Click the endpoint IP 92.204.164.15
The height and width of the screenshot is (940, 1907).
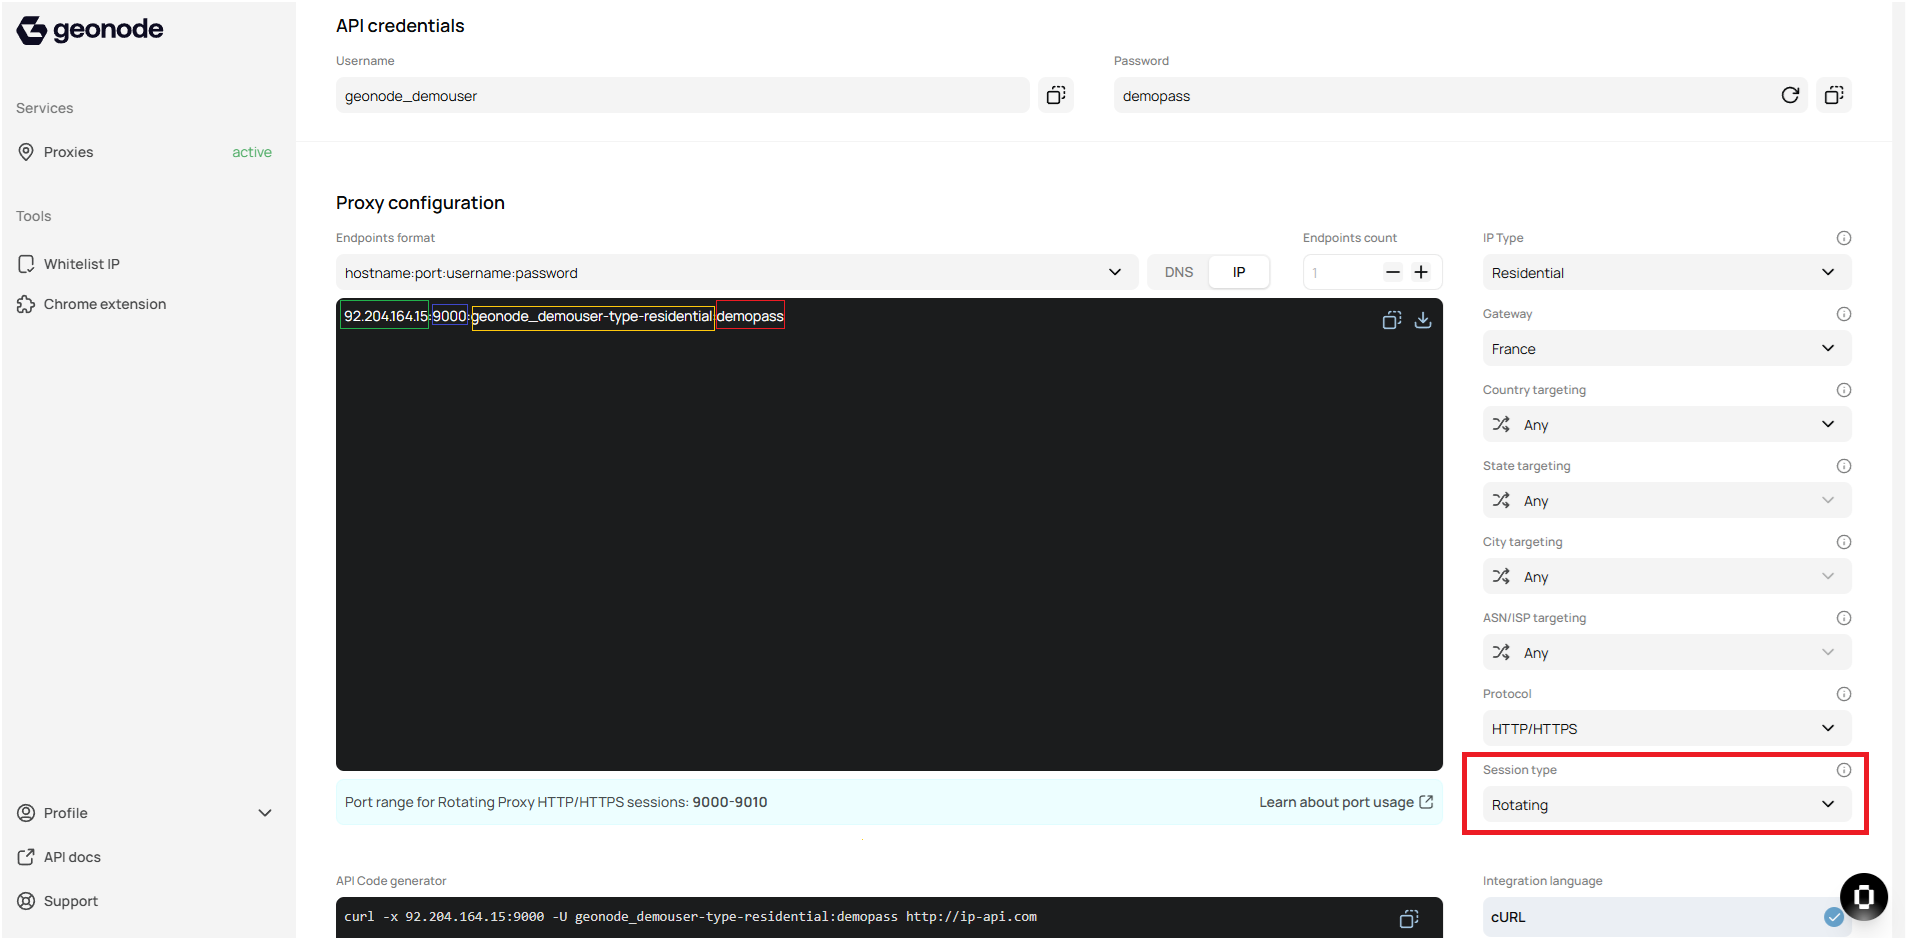(x=385, y=316)
